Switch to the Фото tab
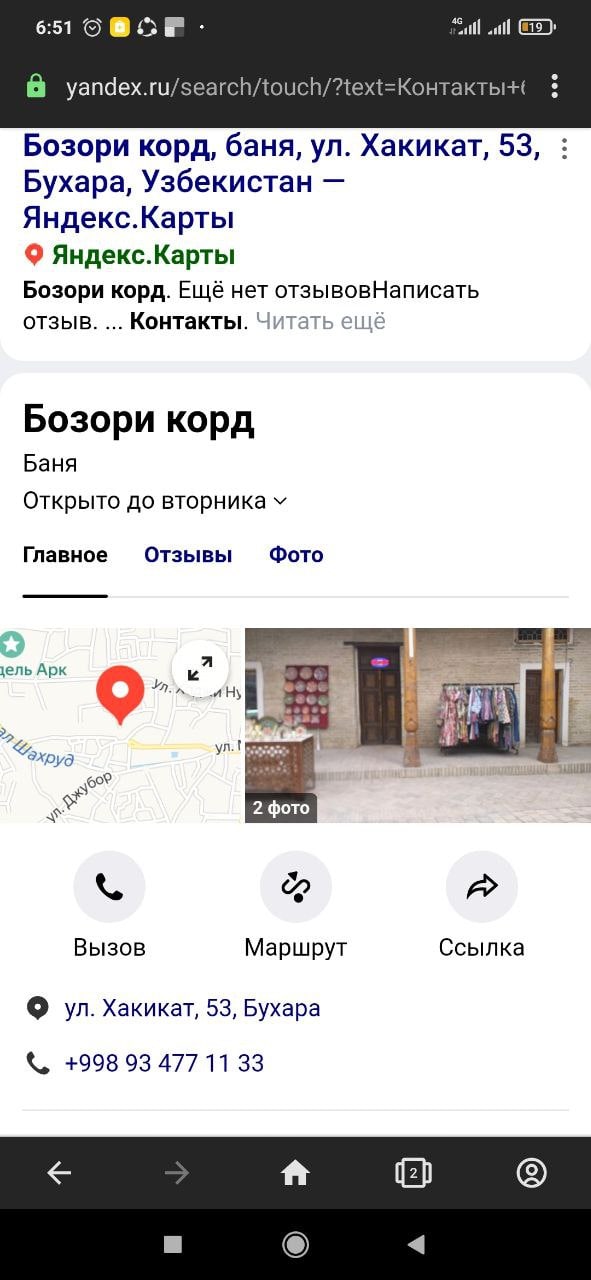 click(296, 555)
